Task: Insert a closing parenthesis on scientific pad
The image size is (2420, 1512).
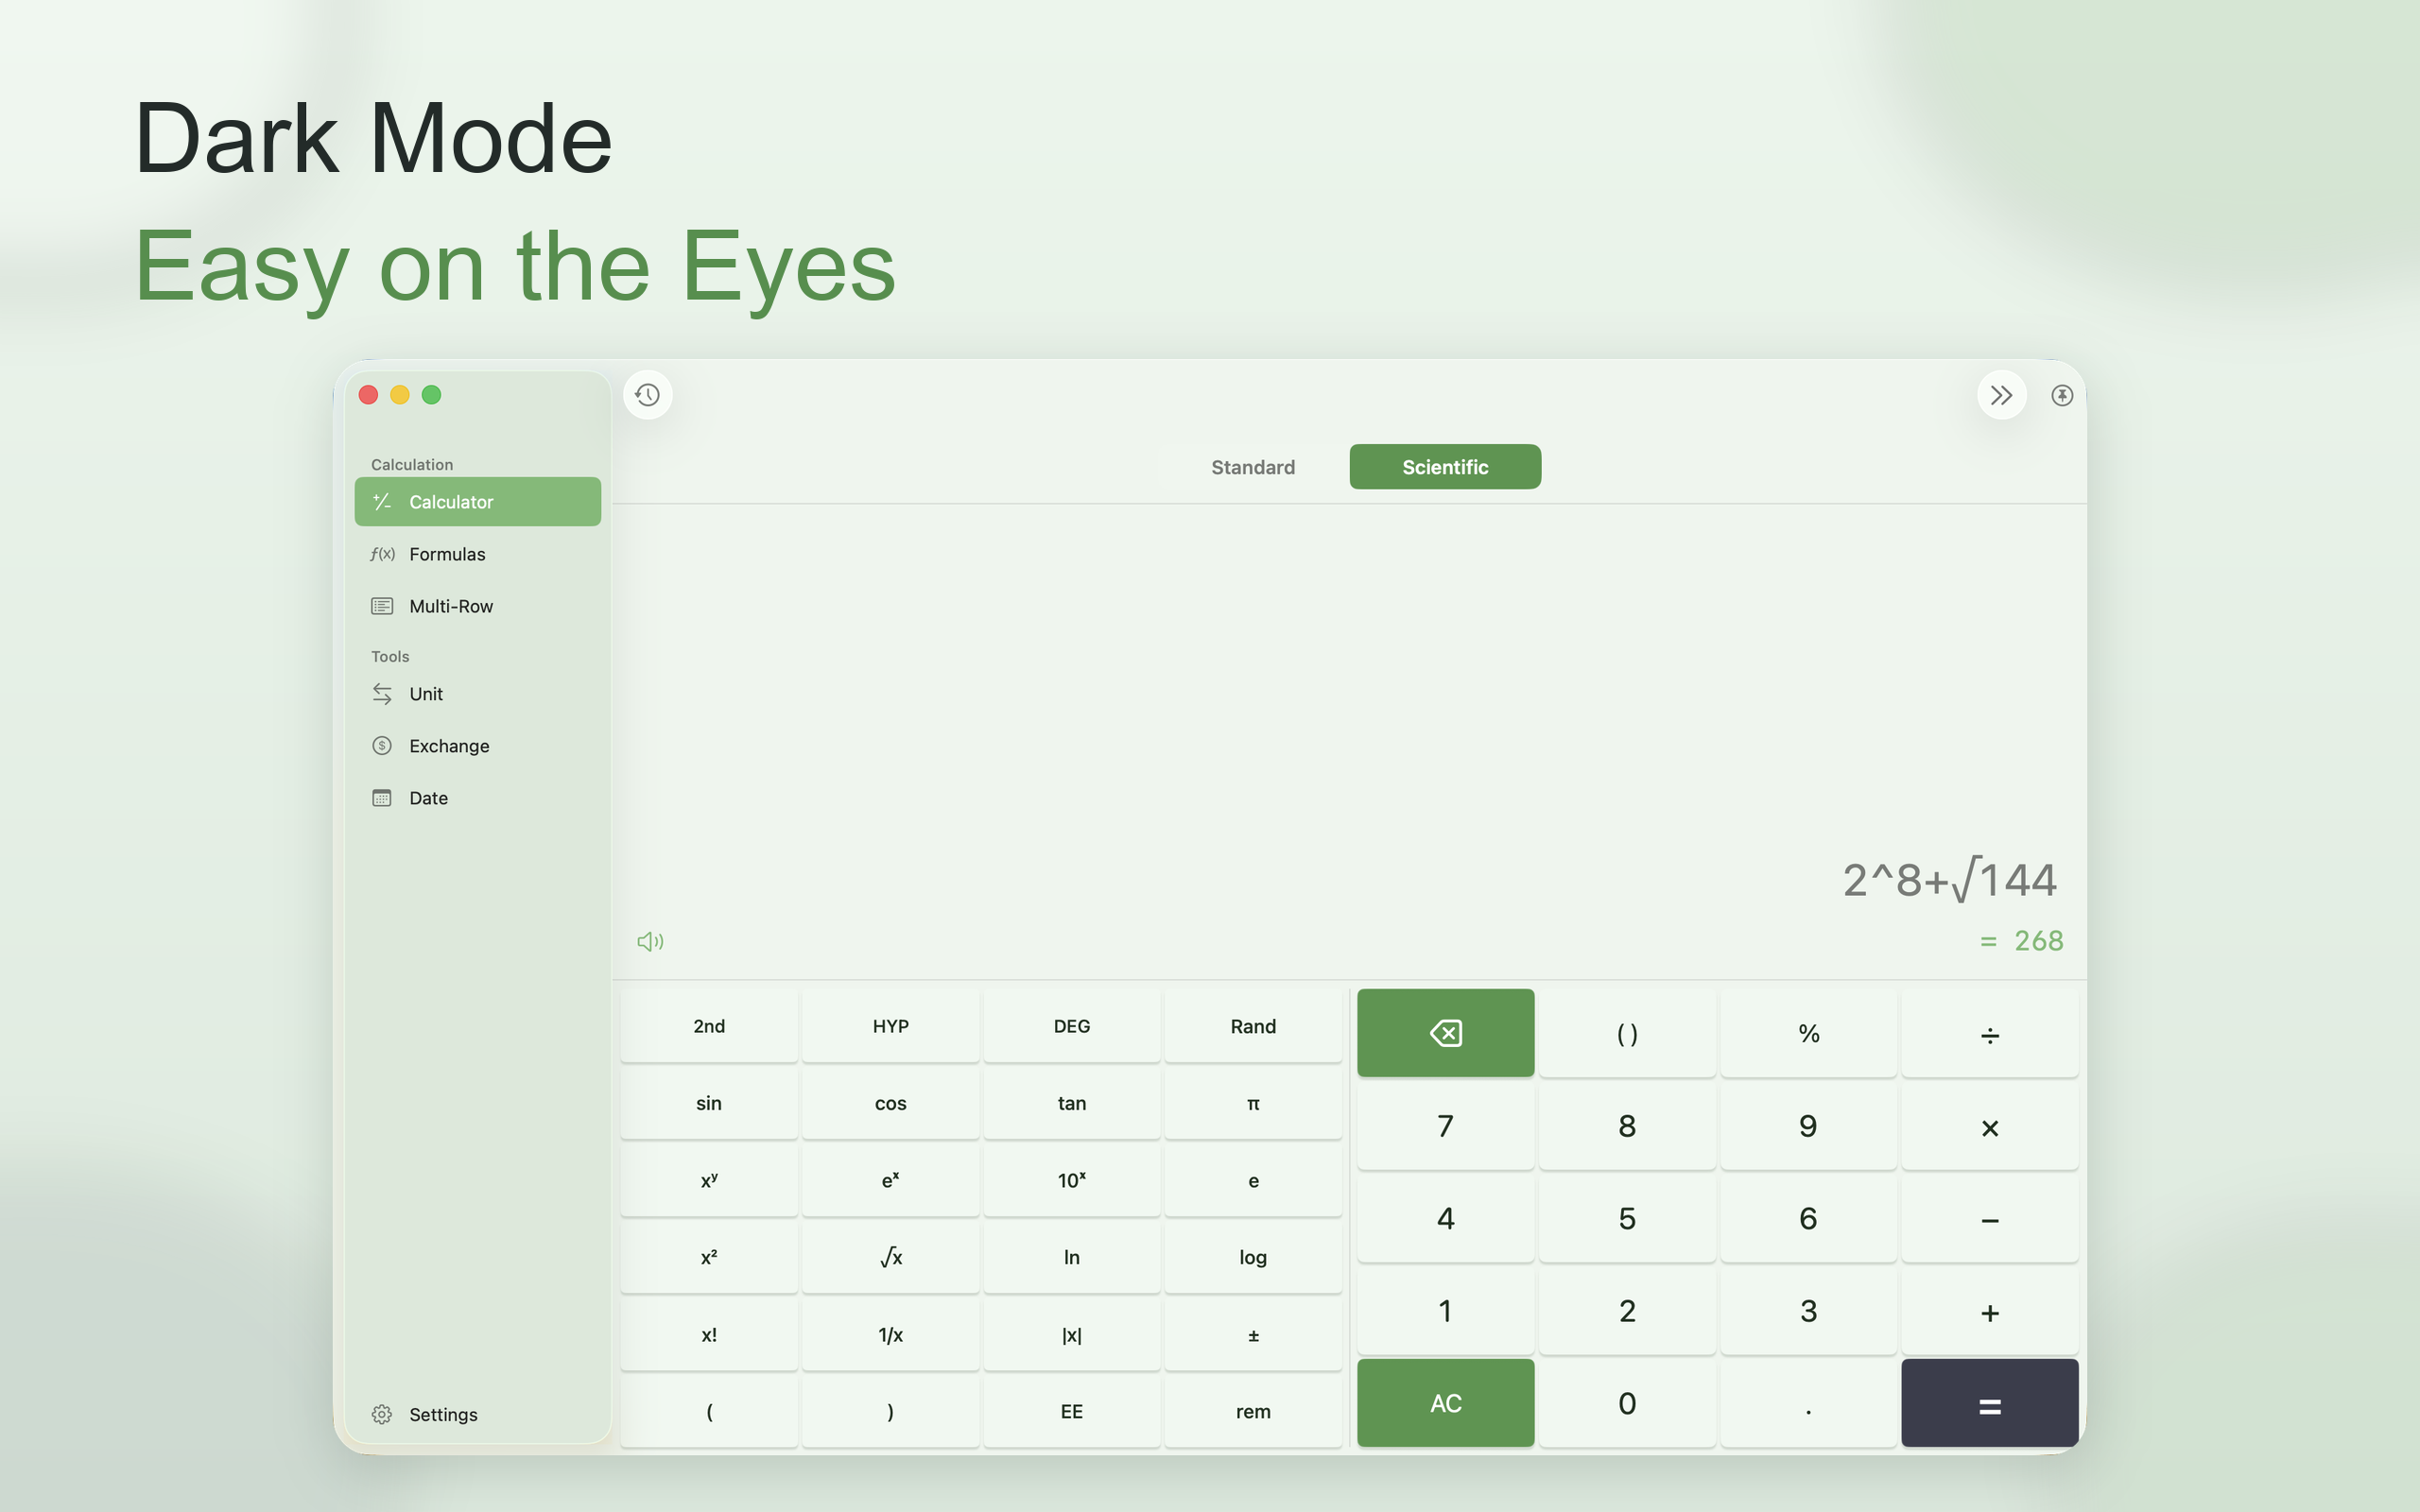Action: (890, 1411)
